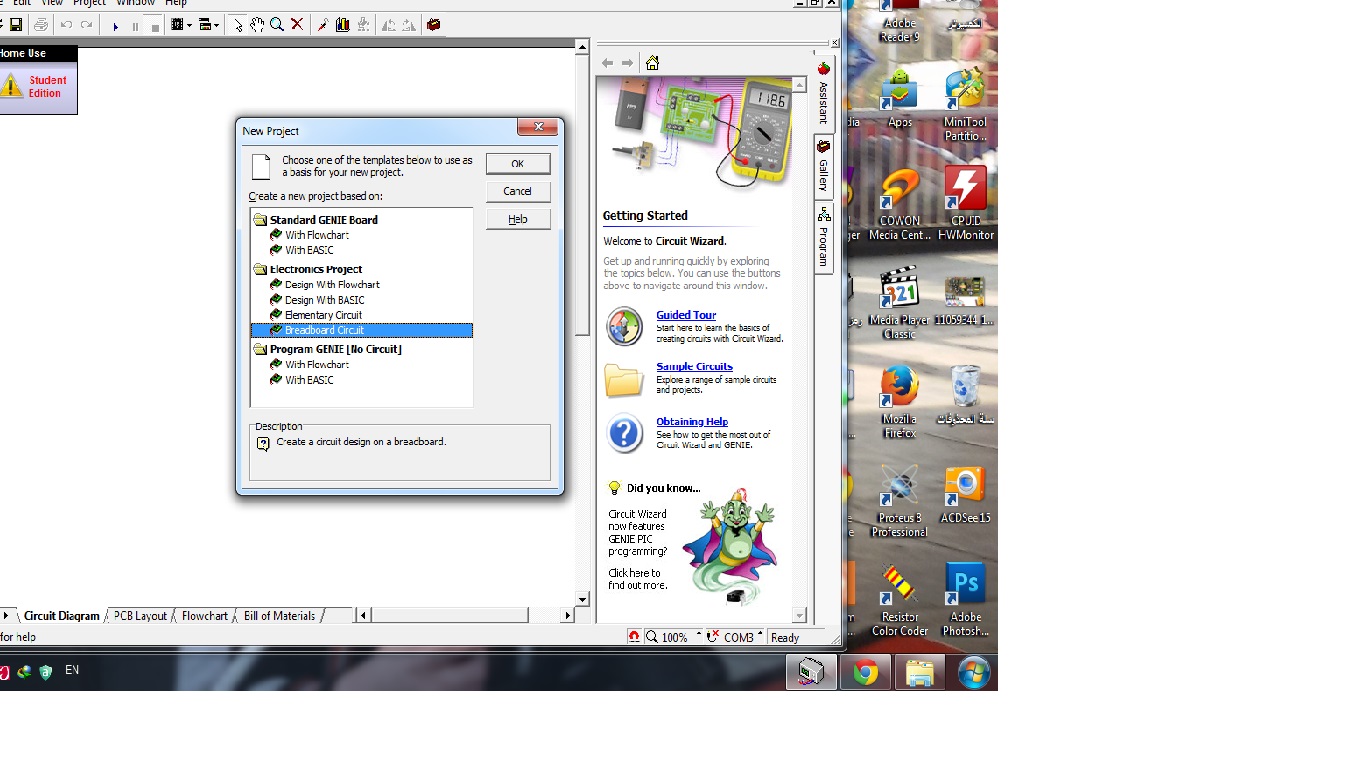Open the Edit menu
This screenshot has width=1366, height=768.
coord(22,3)
